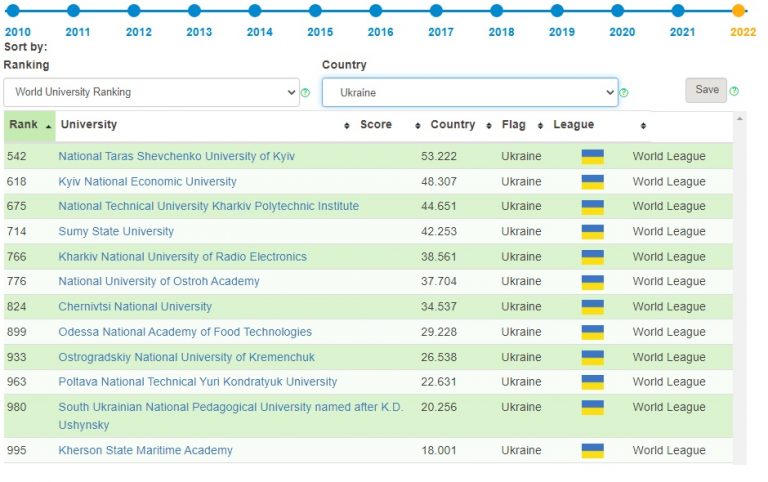Select year 2010 on the timeline

coord(13,10)
